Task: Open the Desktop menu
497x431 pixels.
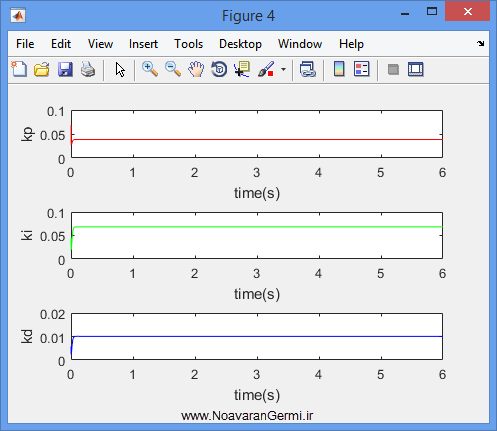Action: click(240, 44)
